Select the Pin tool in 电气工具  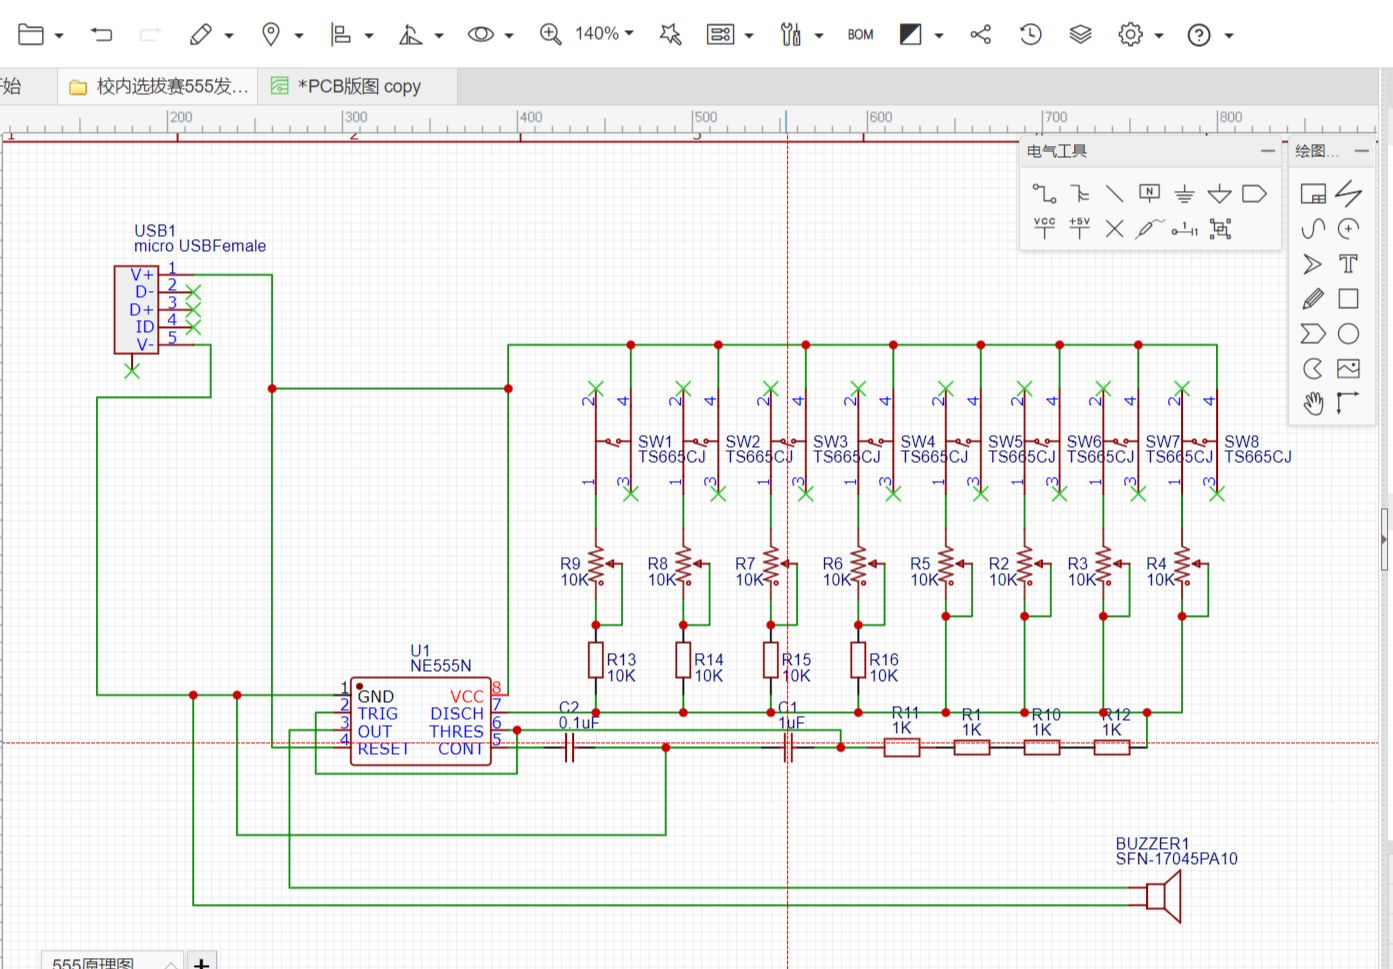pos(1185,229)
